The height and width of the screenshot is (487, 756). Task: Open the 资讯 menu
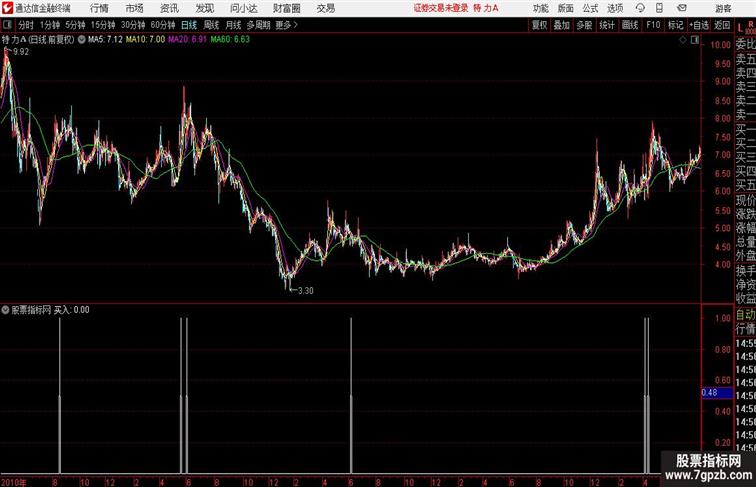169,8
